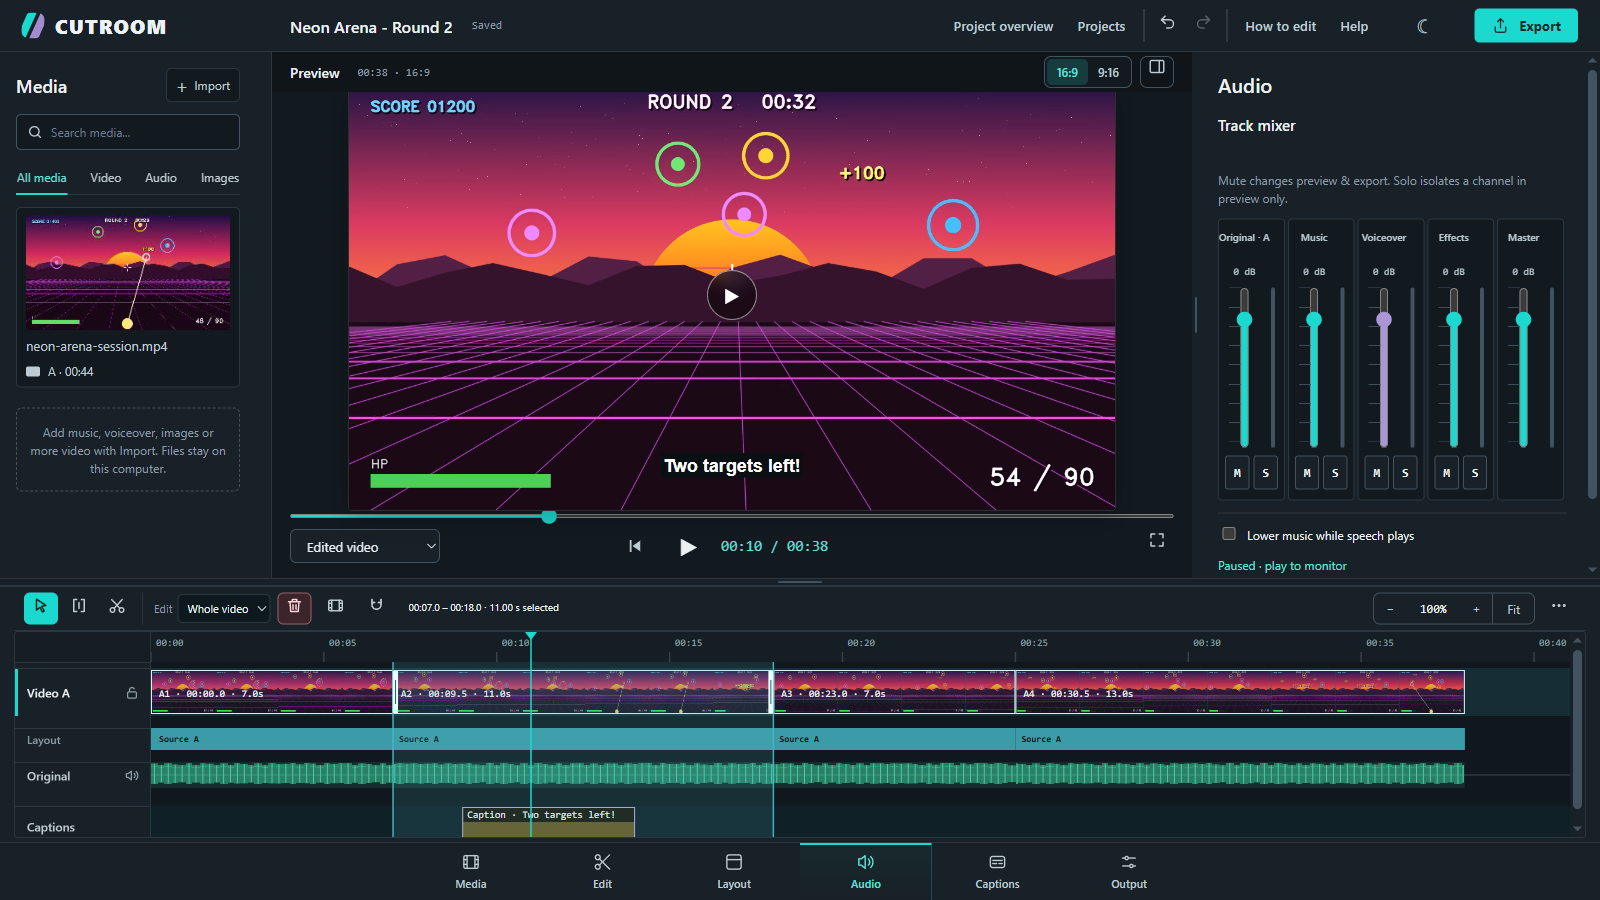Screen dimensions: 1600x900
Task: Toggle dark mode moon icon
Action: click(x=1423, y=26)
